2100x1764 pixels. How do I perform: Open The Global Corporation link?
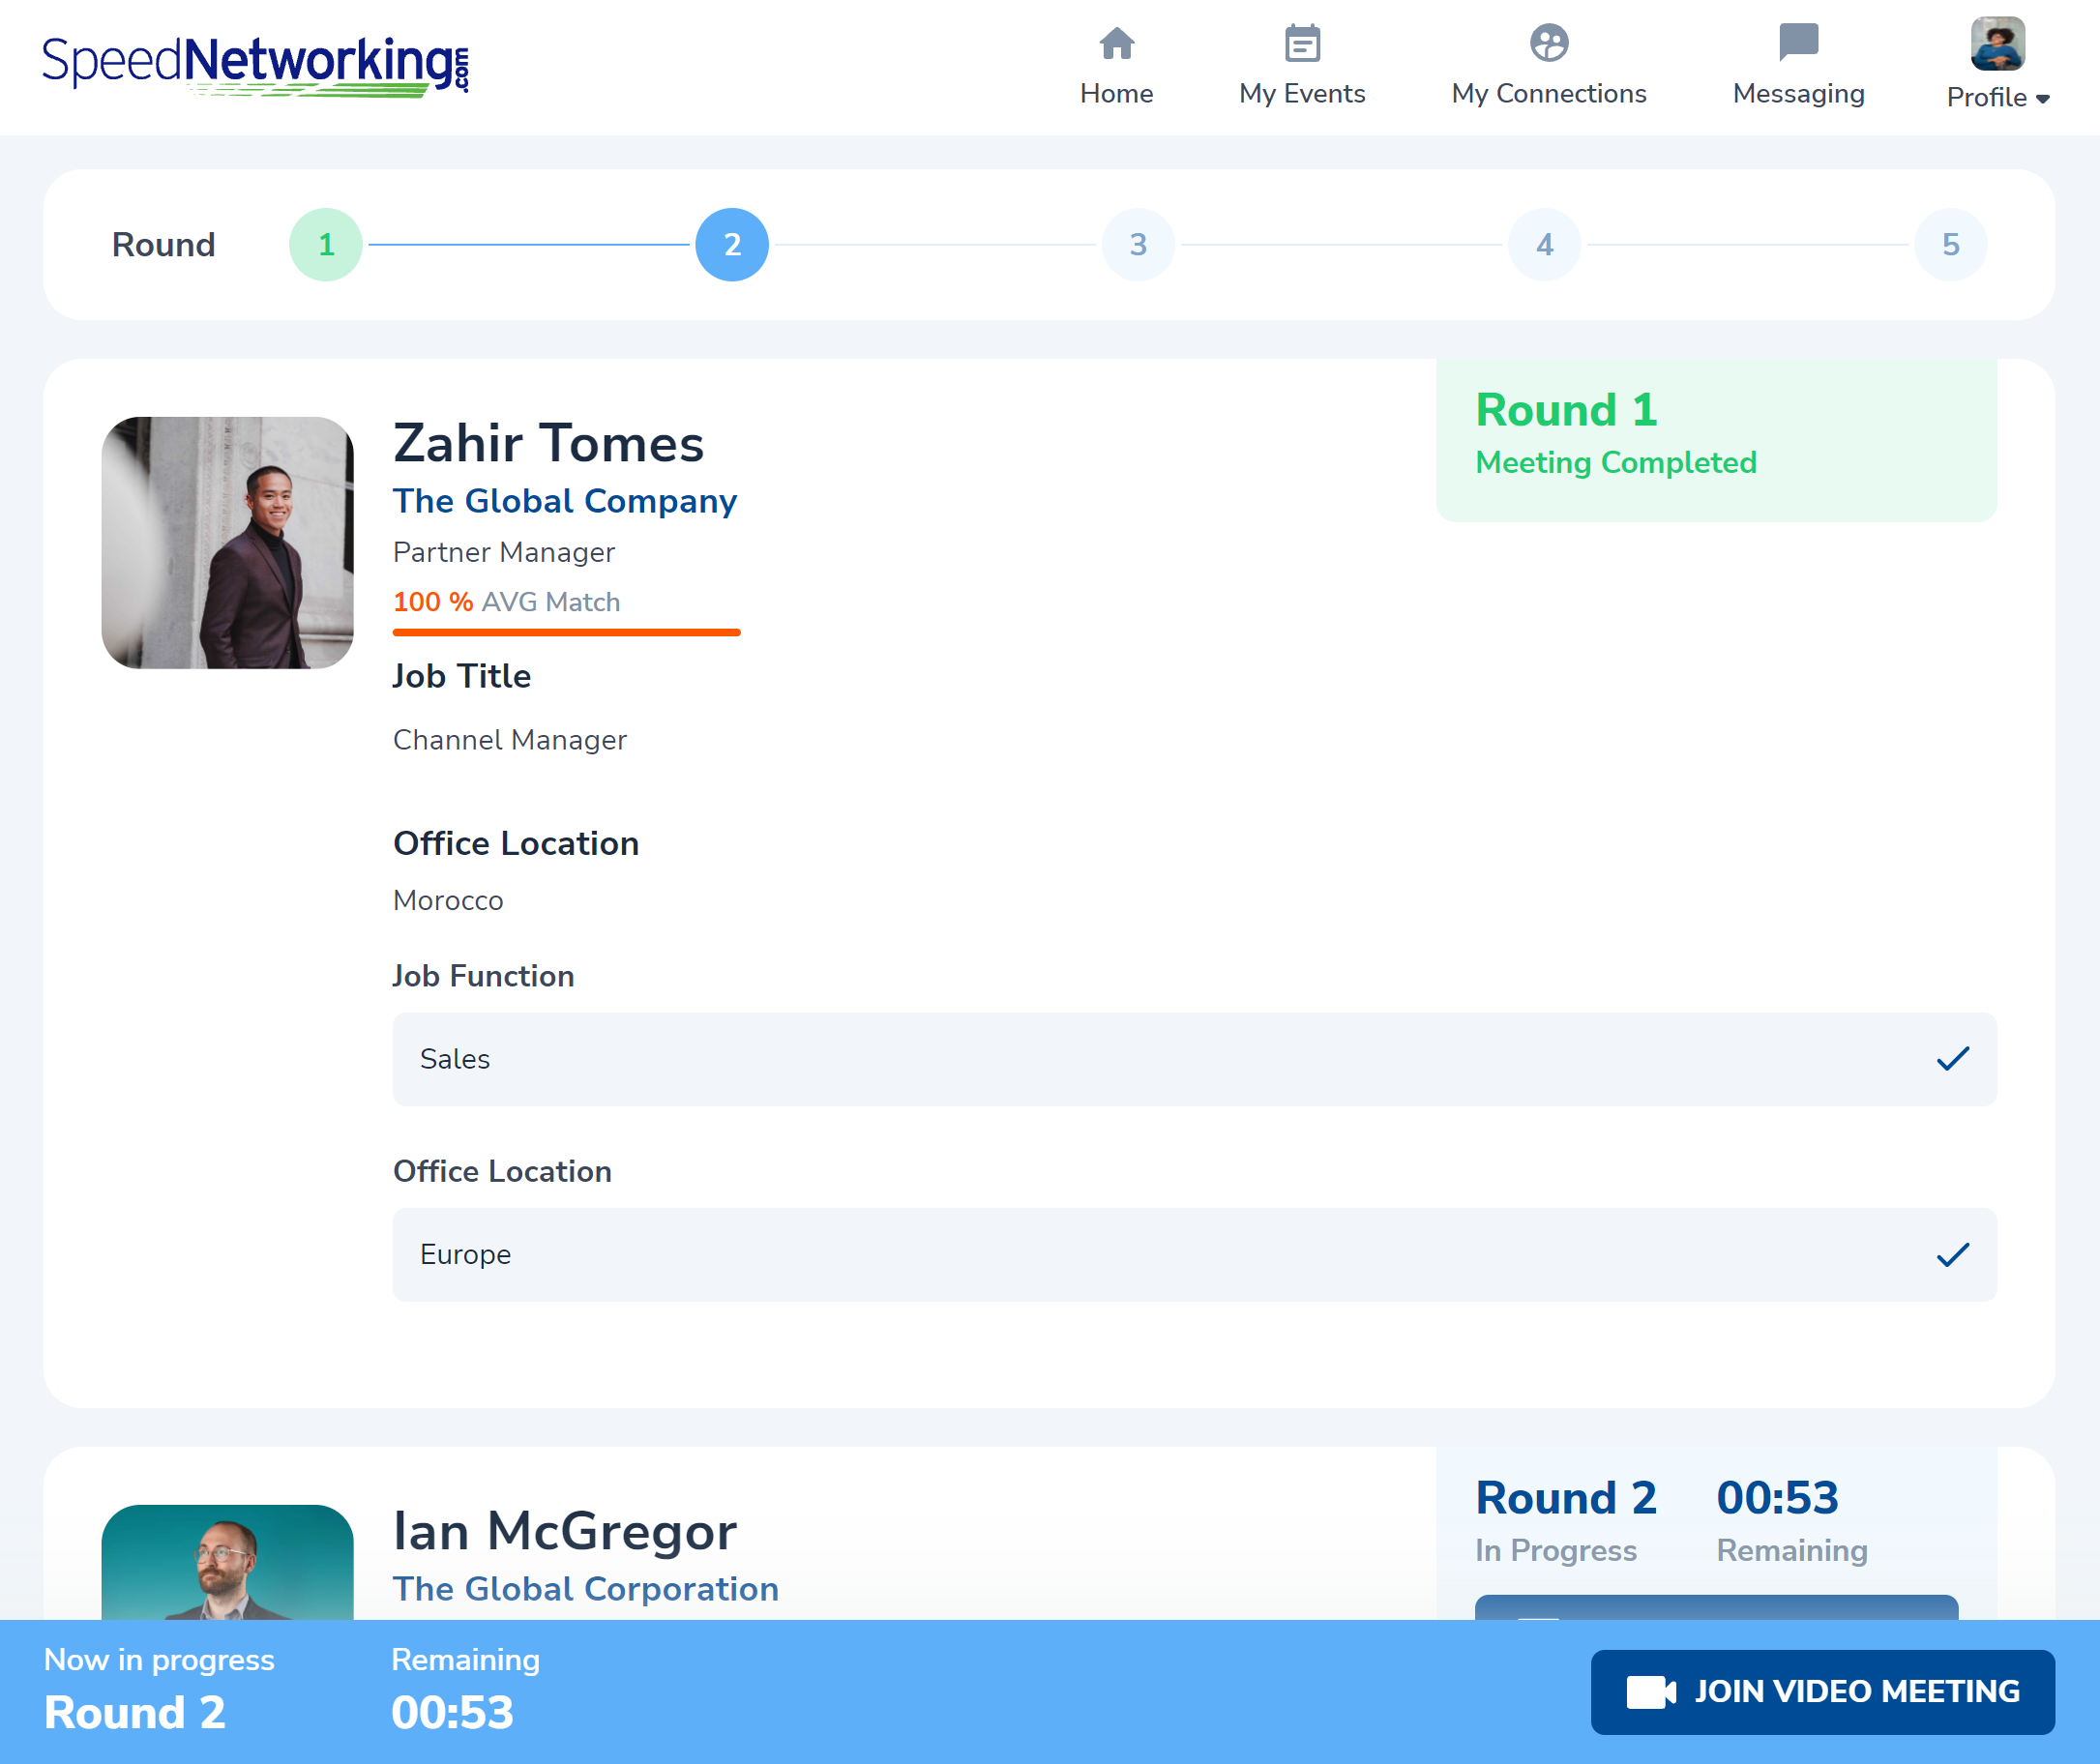[x=585, y=1588]
